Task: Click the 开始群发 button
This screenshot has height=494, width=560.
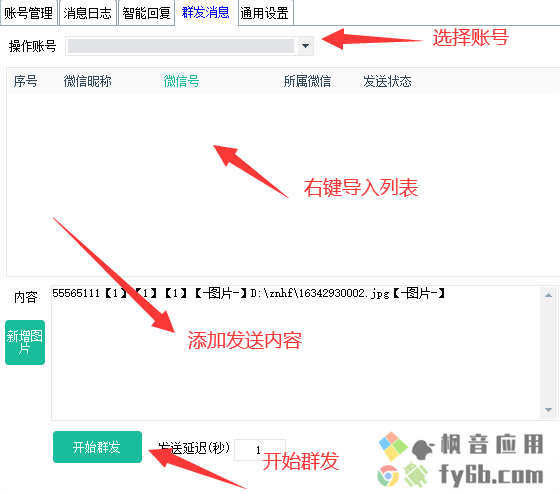Action: pos(97,447)
